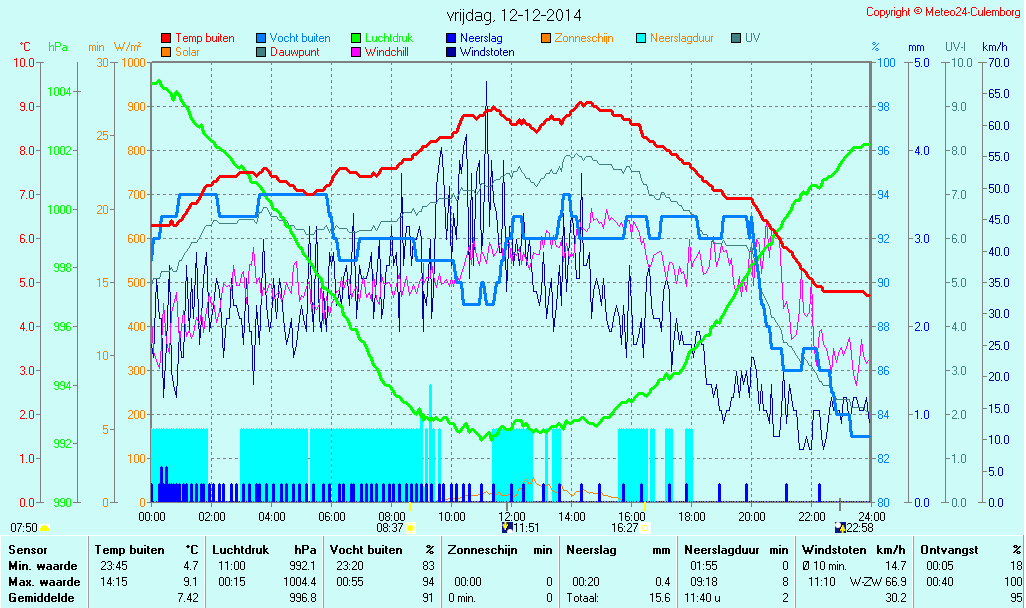Click the moon icon beside 11:51
This screenshot has height=608, width=1026.
coord(507,527)
